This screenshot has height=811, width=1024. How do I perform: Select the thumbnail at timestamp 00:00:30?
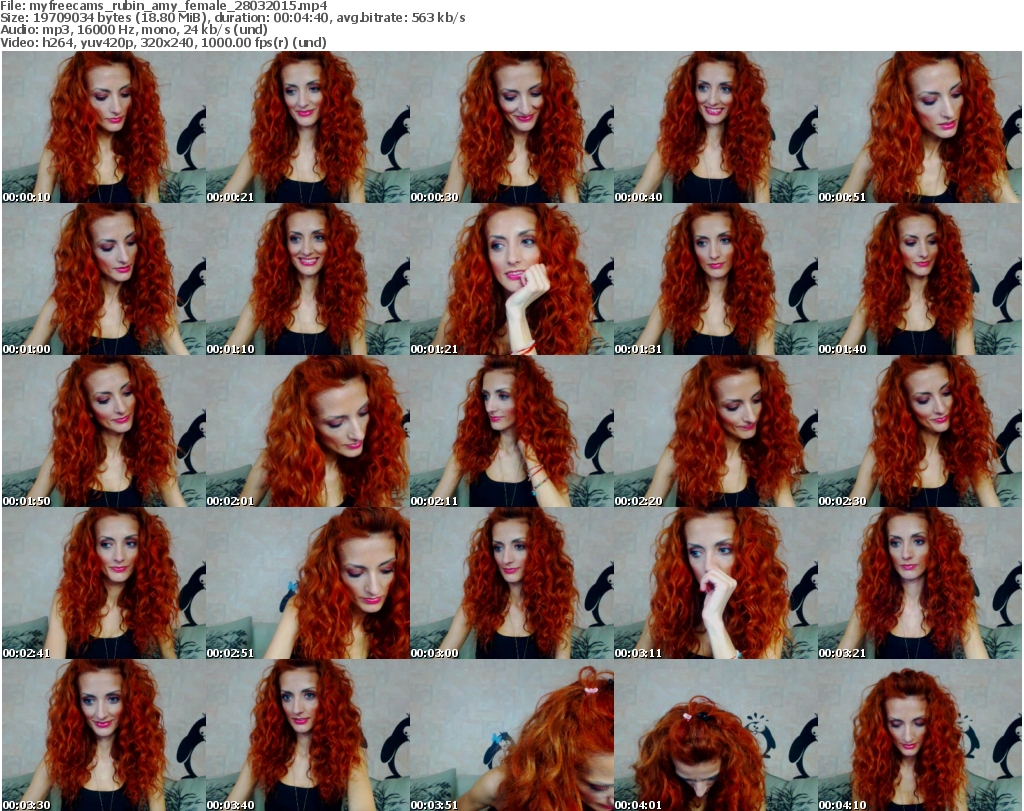[x=511, y=127]
